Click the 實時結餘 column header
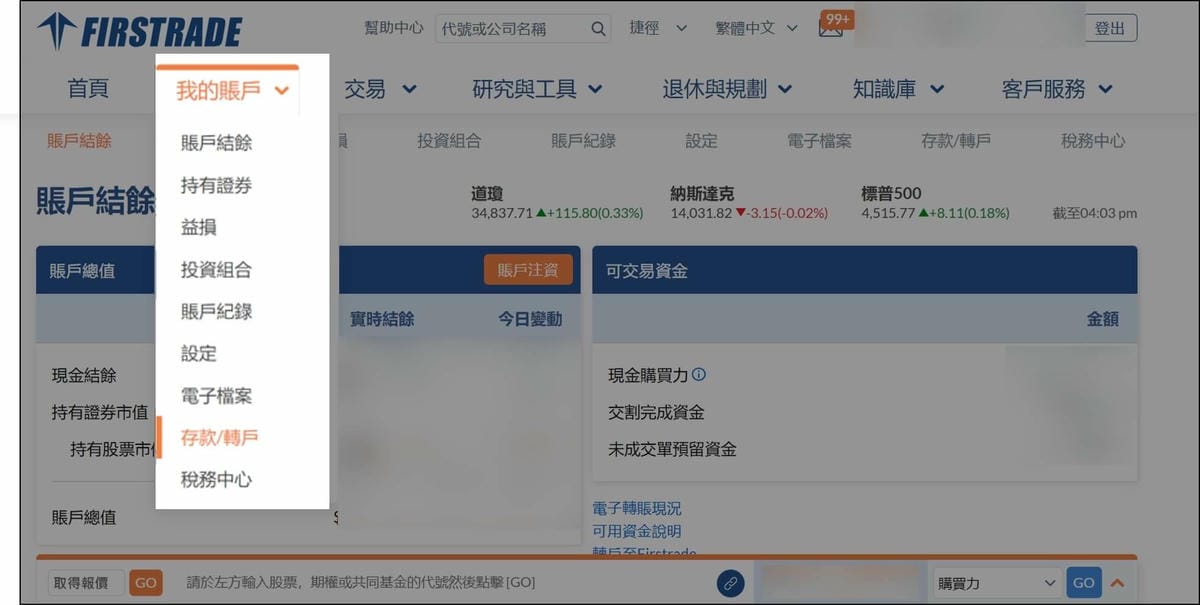The image size is (1200, 605). click(x=382, y=319)
